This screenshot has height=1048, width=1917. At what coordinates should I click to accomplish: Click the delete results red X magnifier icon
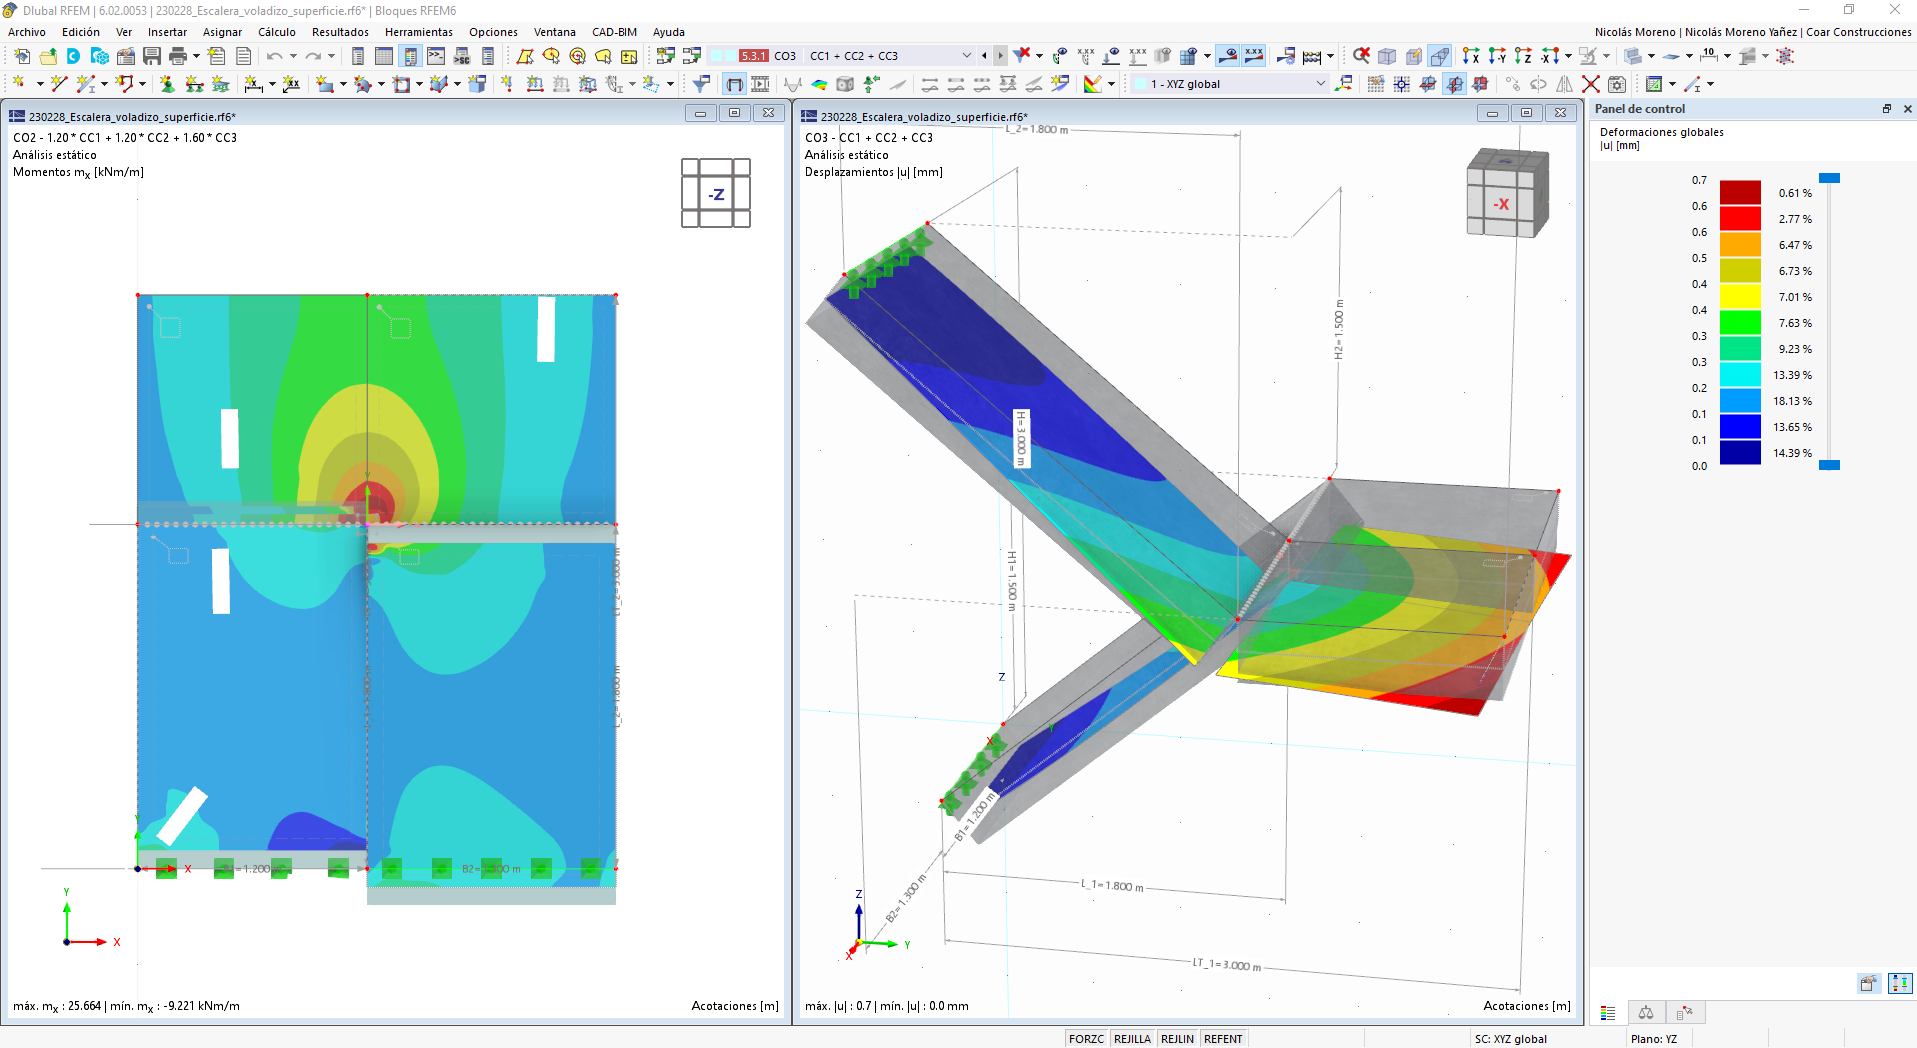pos(1361,56)
